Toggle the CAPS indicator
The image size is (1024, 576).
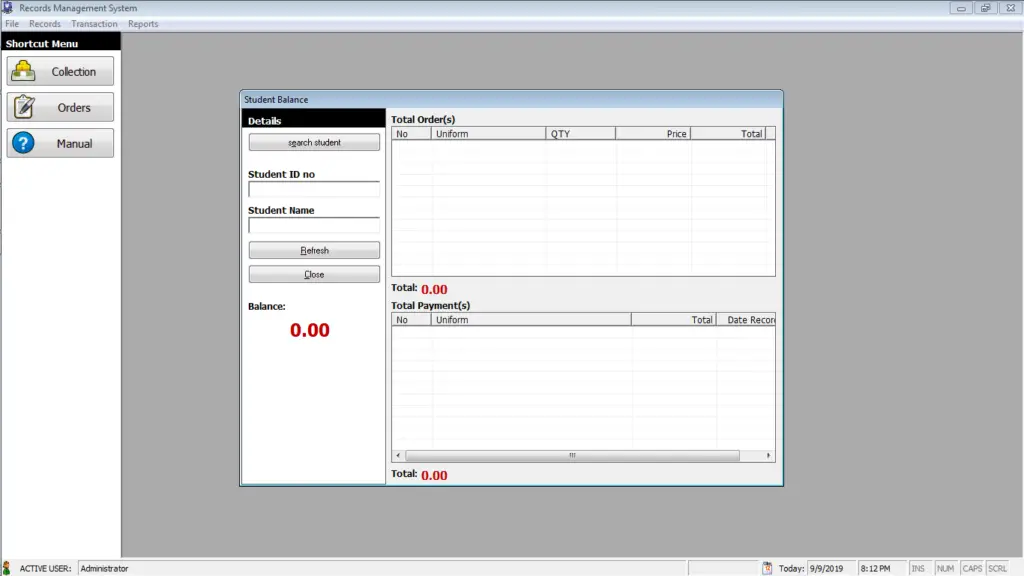[x=971, y=568]
